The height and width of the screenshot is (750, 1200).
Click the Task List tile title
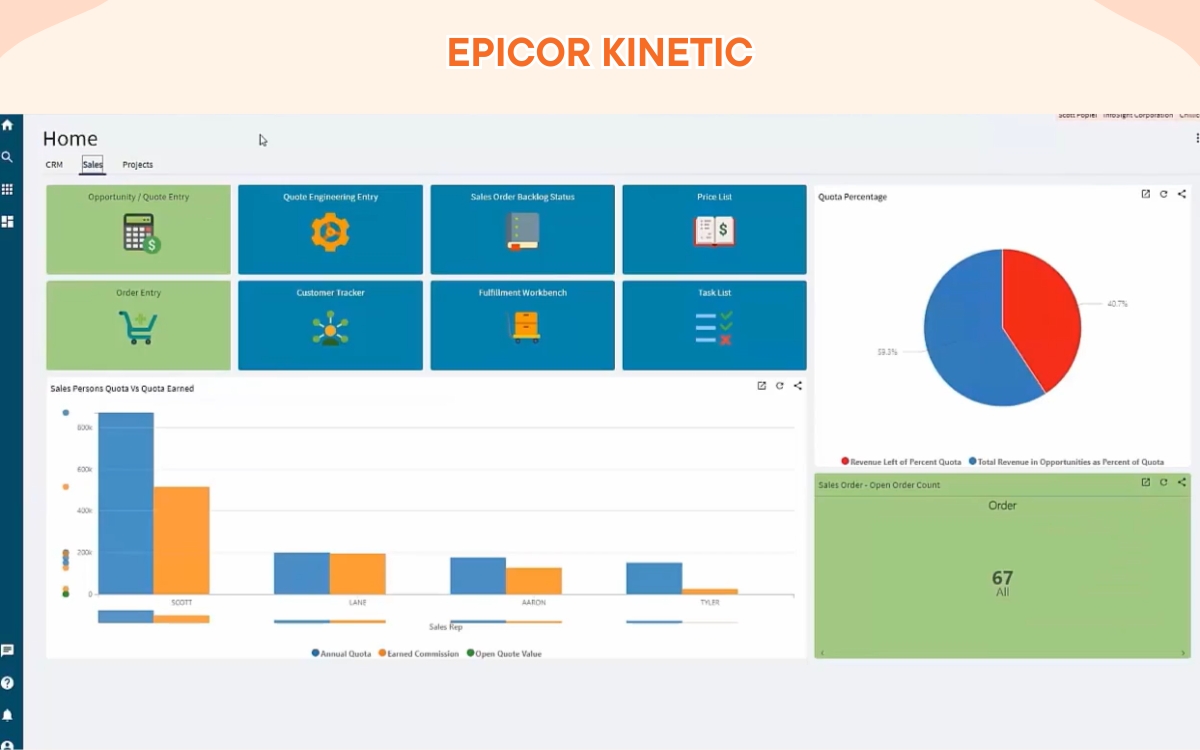[714, 293]
